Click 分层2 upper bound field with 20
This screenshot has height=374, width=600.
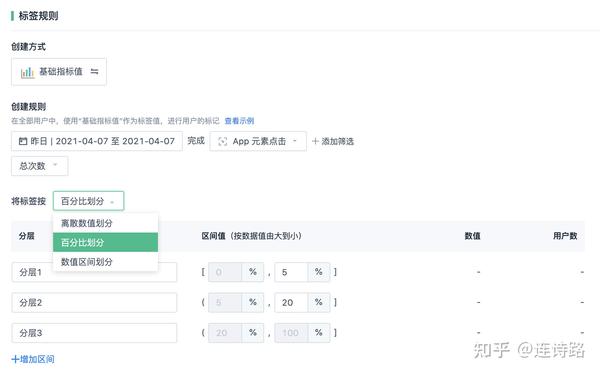[x=291, y=302]
